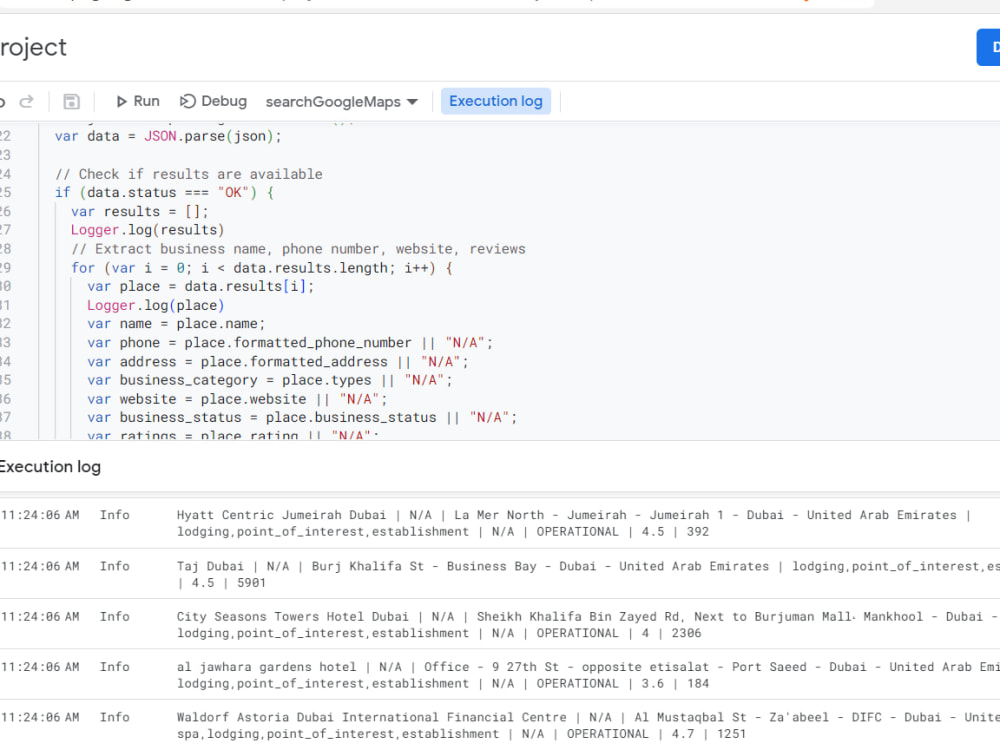The image size is (1000, 750).
Task: Click timestamp in the City Seasons row
Action: pyautogui.click(x=40, y=617)
